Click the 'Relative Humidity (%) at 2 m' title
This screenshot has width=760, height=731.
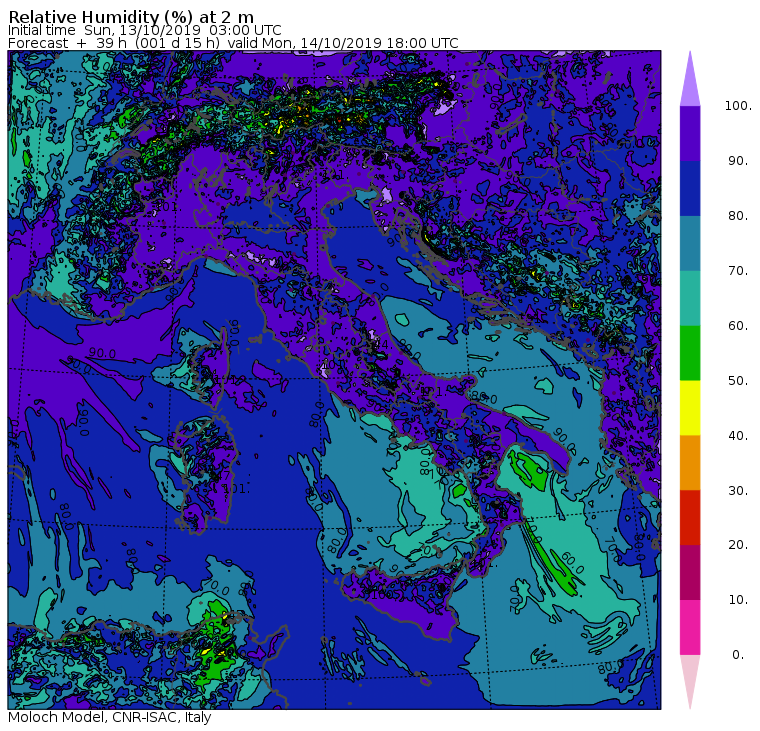[x=131, y=17]
